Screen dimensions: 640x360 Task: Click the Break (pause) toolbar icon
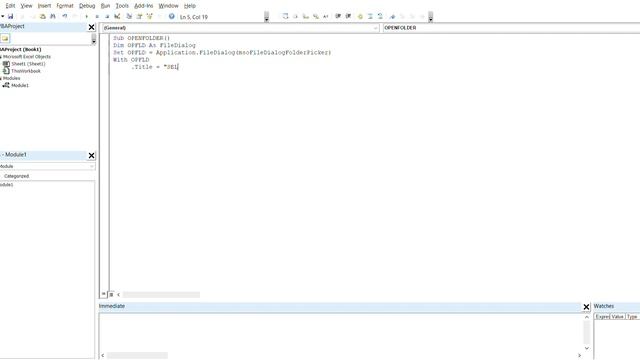(x=97, y=16)
